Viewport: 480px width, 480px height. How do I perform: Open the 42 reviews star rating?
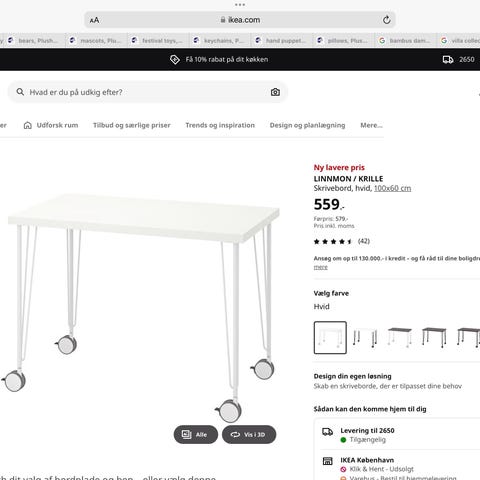pyautogui.click(x=342, y=241)
